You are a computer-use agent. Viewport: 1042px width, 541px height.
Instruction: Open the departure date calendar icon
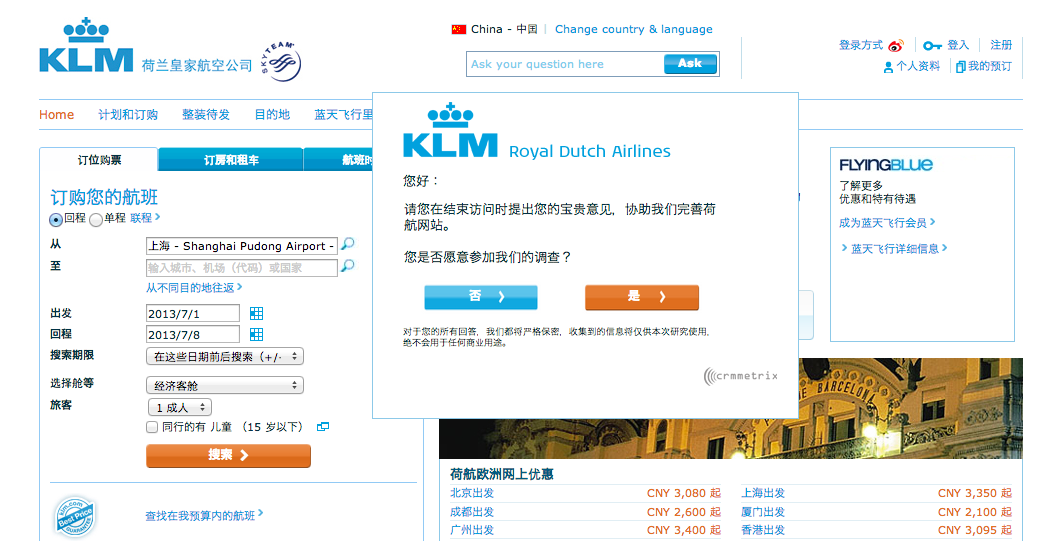pos(257,314)
